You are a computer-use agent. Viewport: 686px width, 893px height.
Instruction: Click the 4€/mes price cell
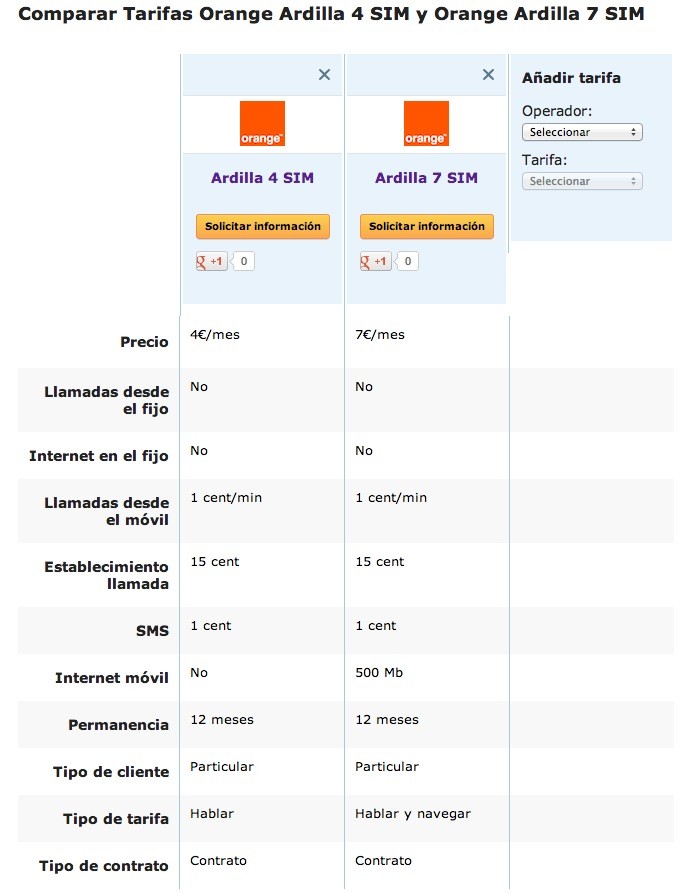click(215, 335)
